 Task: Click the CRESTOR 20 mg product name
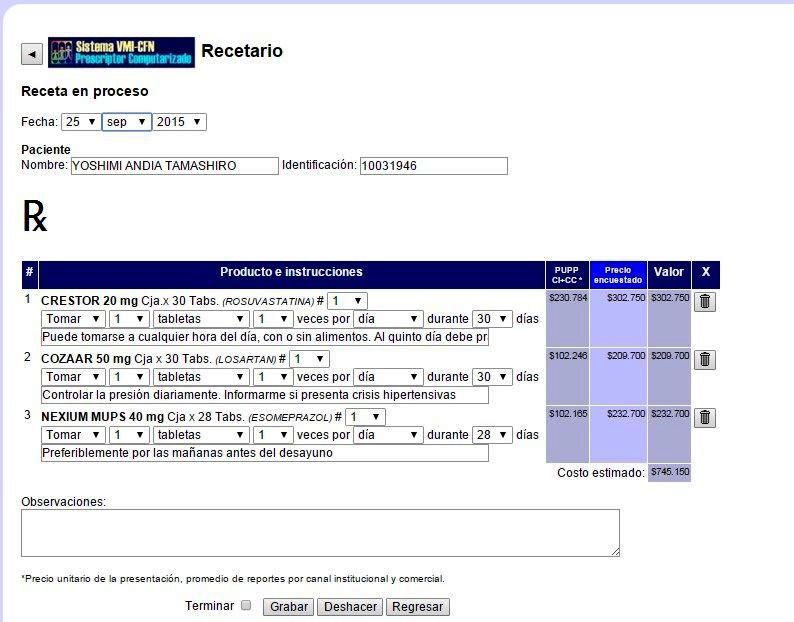[90, 301]
